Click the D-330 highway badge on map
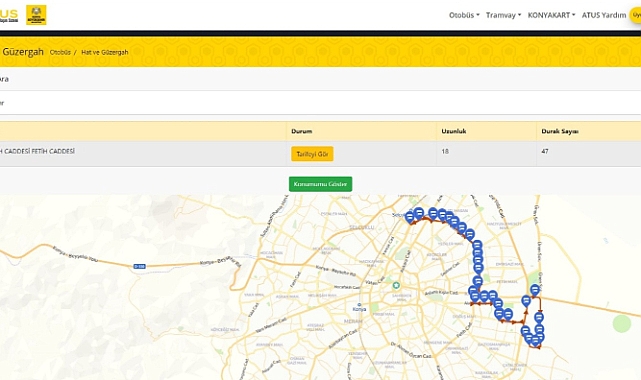This screenshot has height=380, width=641. click(139, 266)
